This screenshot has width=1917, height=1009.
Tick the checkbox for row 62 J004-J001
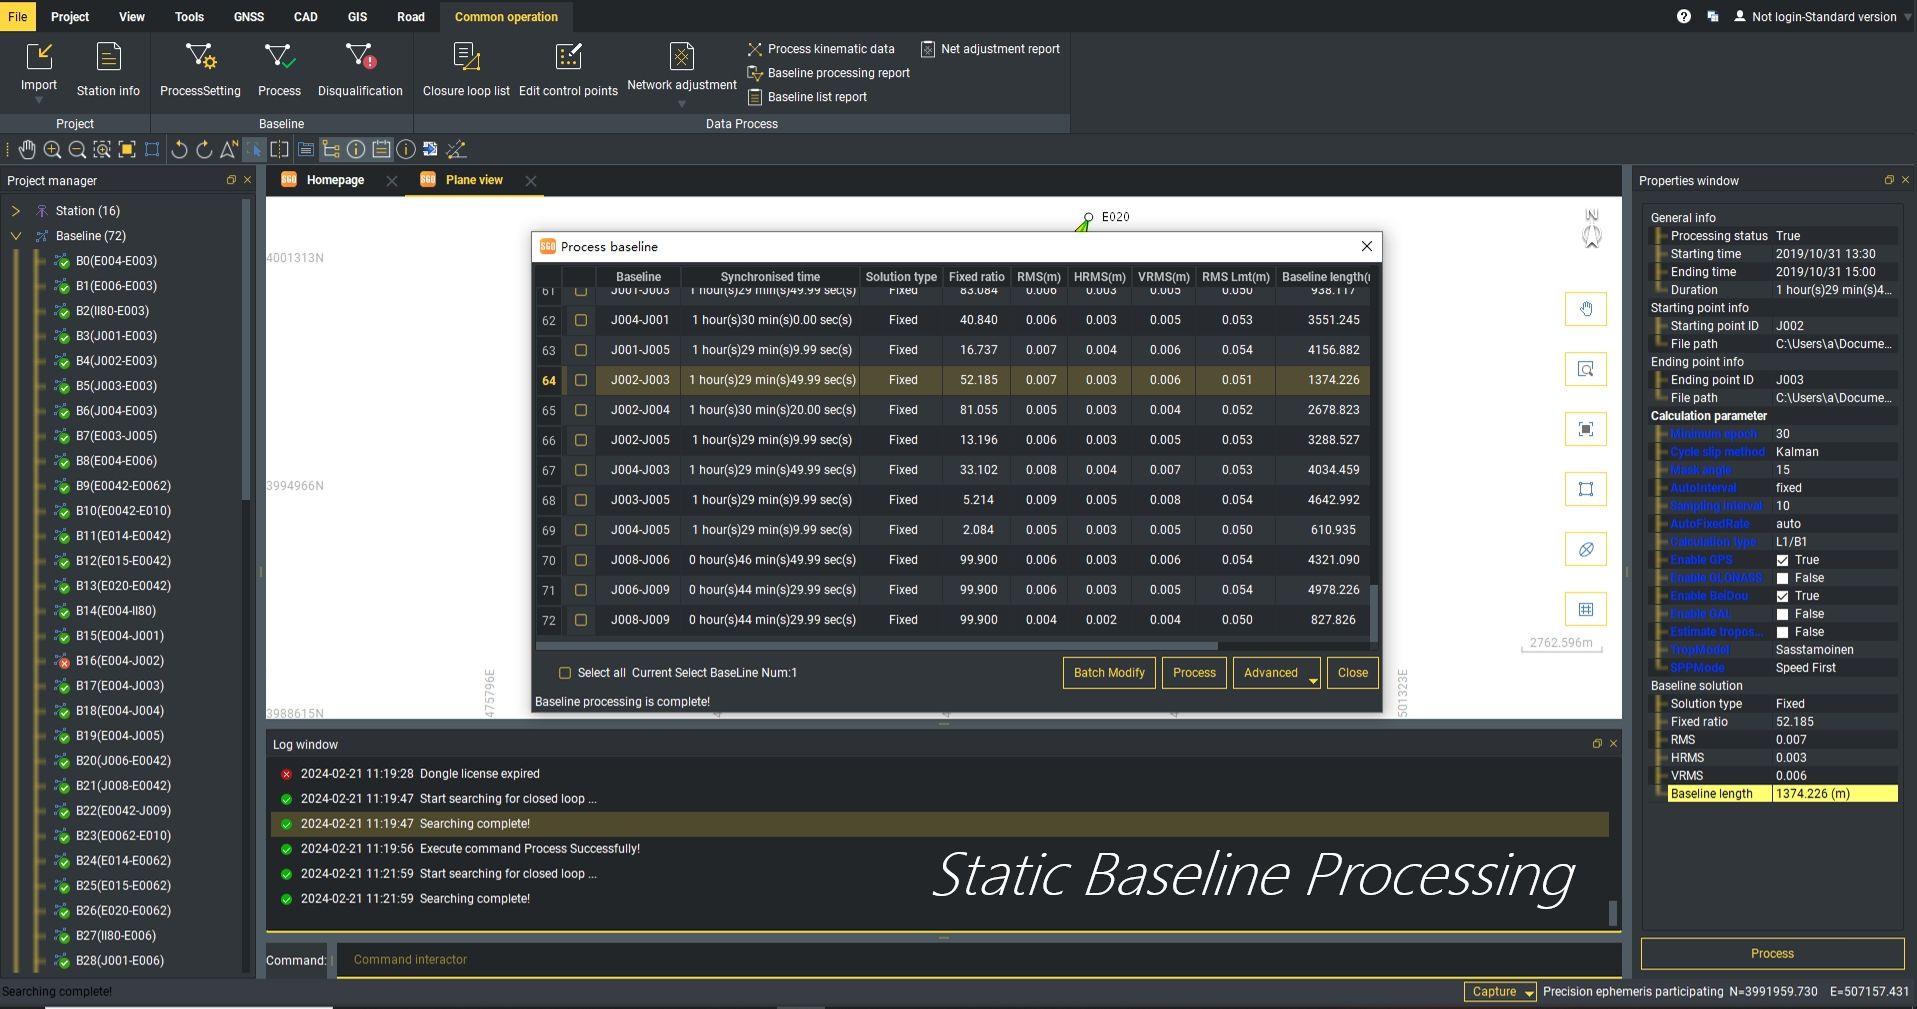580,320
